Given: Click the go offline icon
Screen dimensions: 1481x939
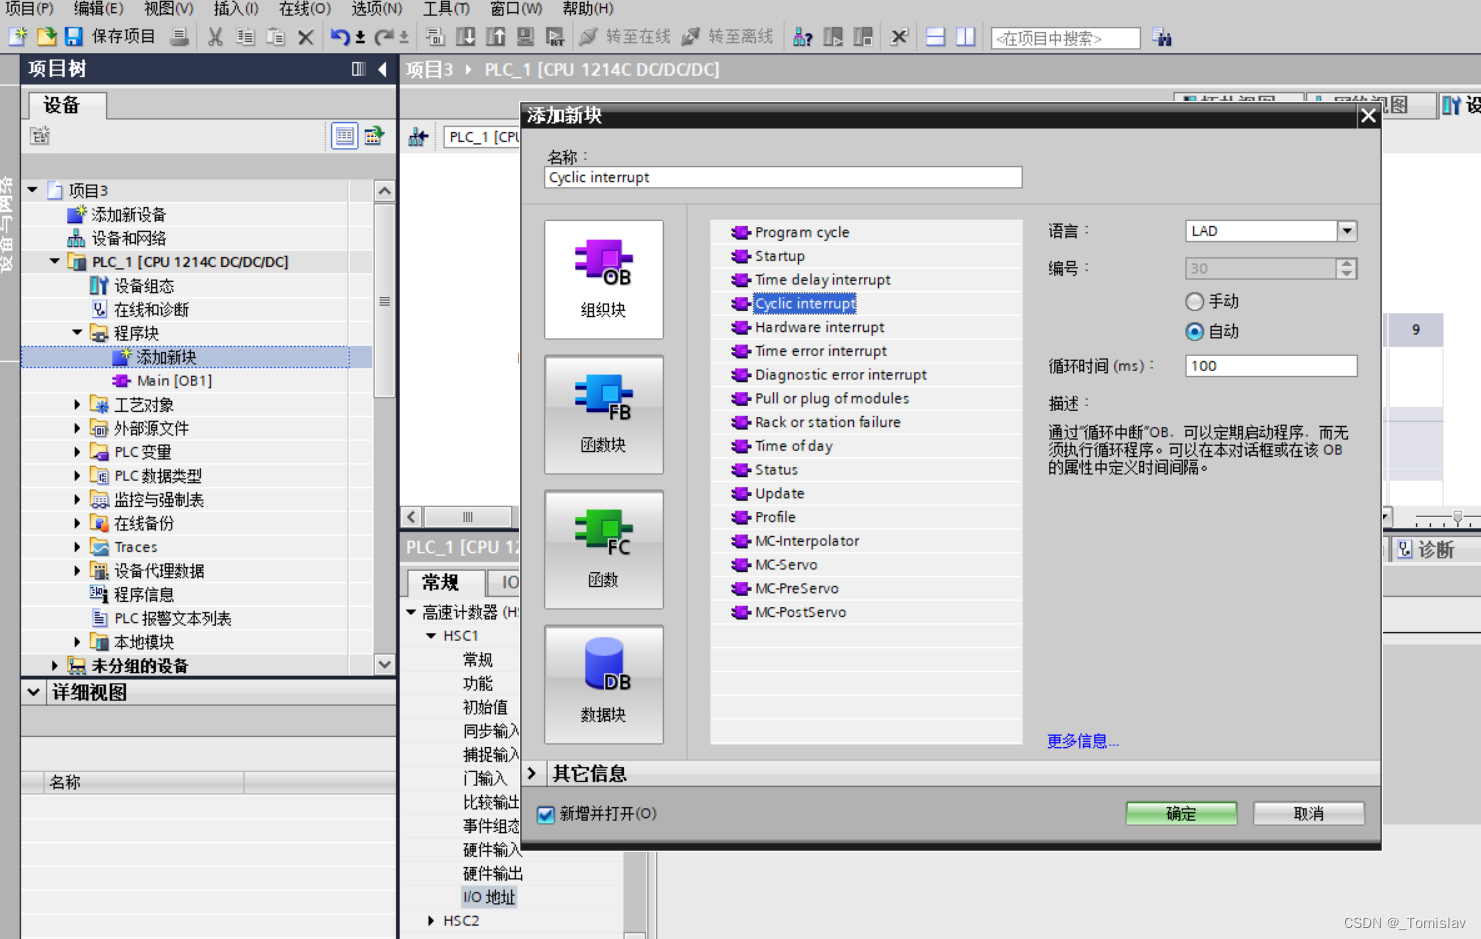Looking at the screenshot, I should pyautogui.click(x=690, y=37).
